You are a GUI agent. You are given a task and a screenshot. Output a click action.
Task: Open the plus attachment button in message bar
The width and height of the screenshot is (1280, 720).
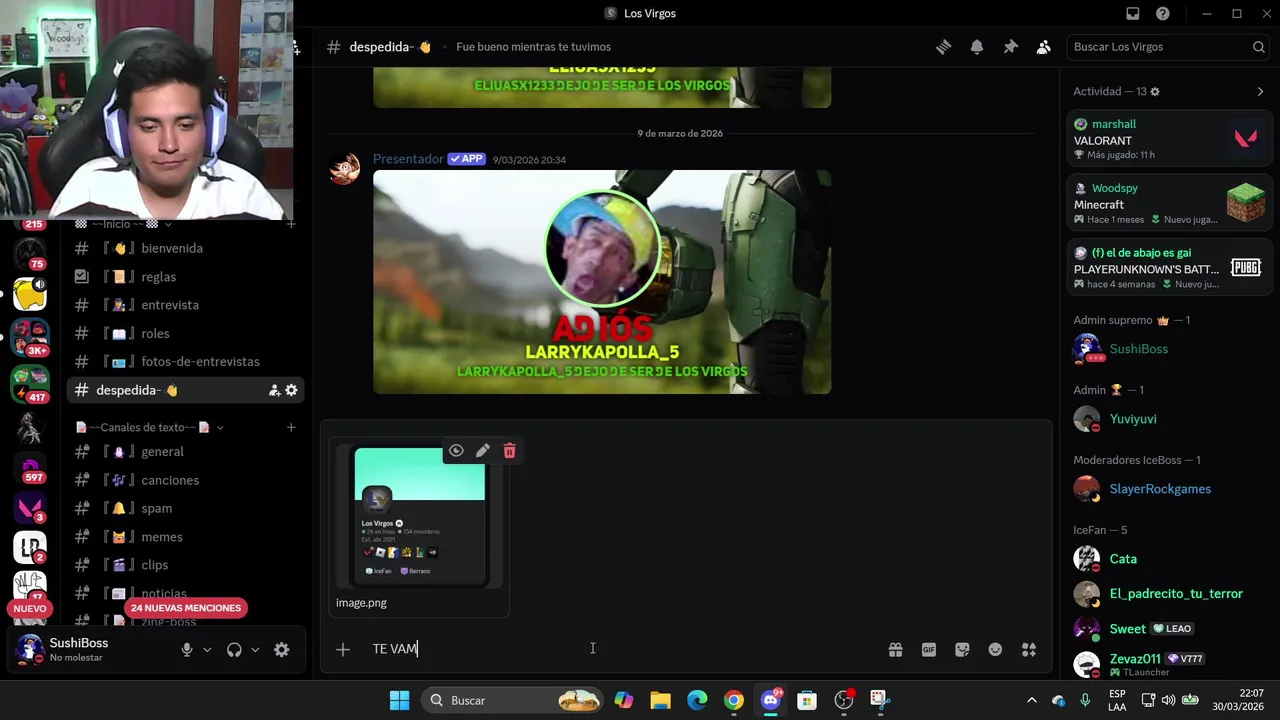coord(343,650)
